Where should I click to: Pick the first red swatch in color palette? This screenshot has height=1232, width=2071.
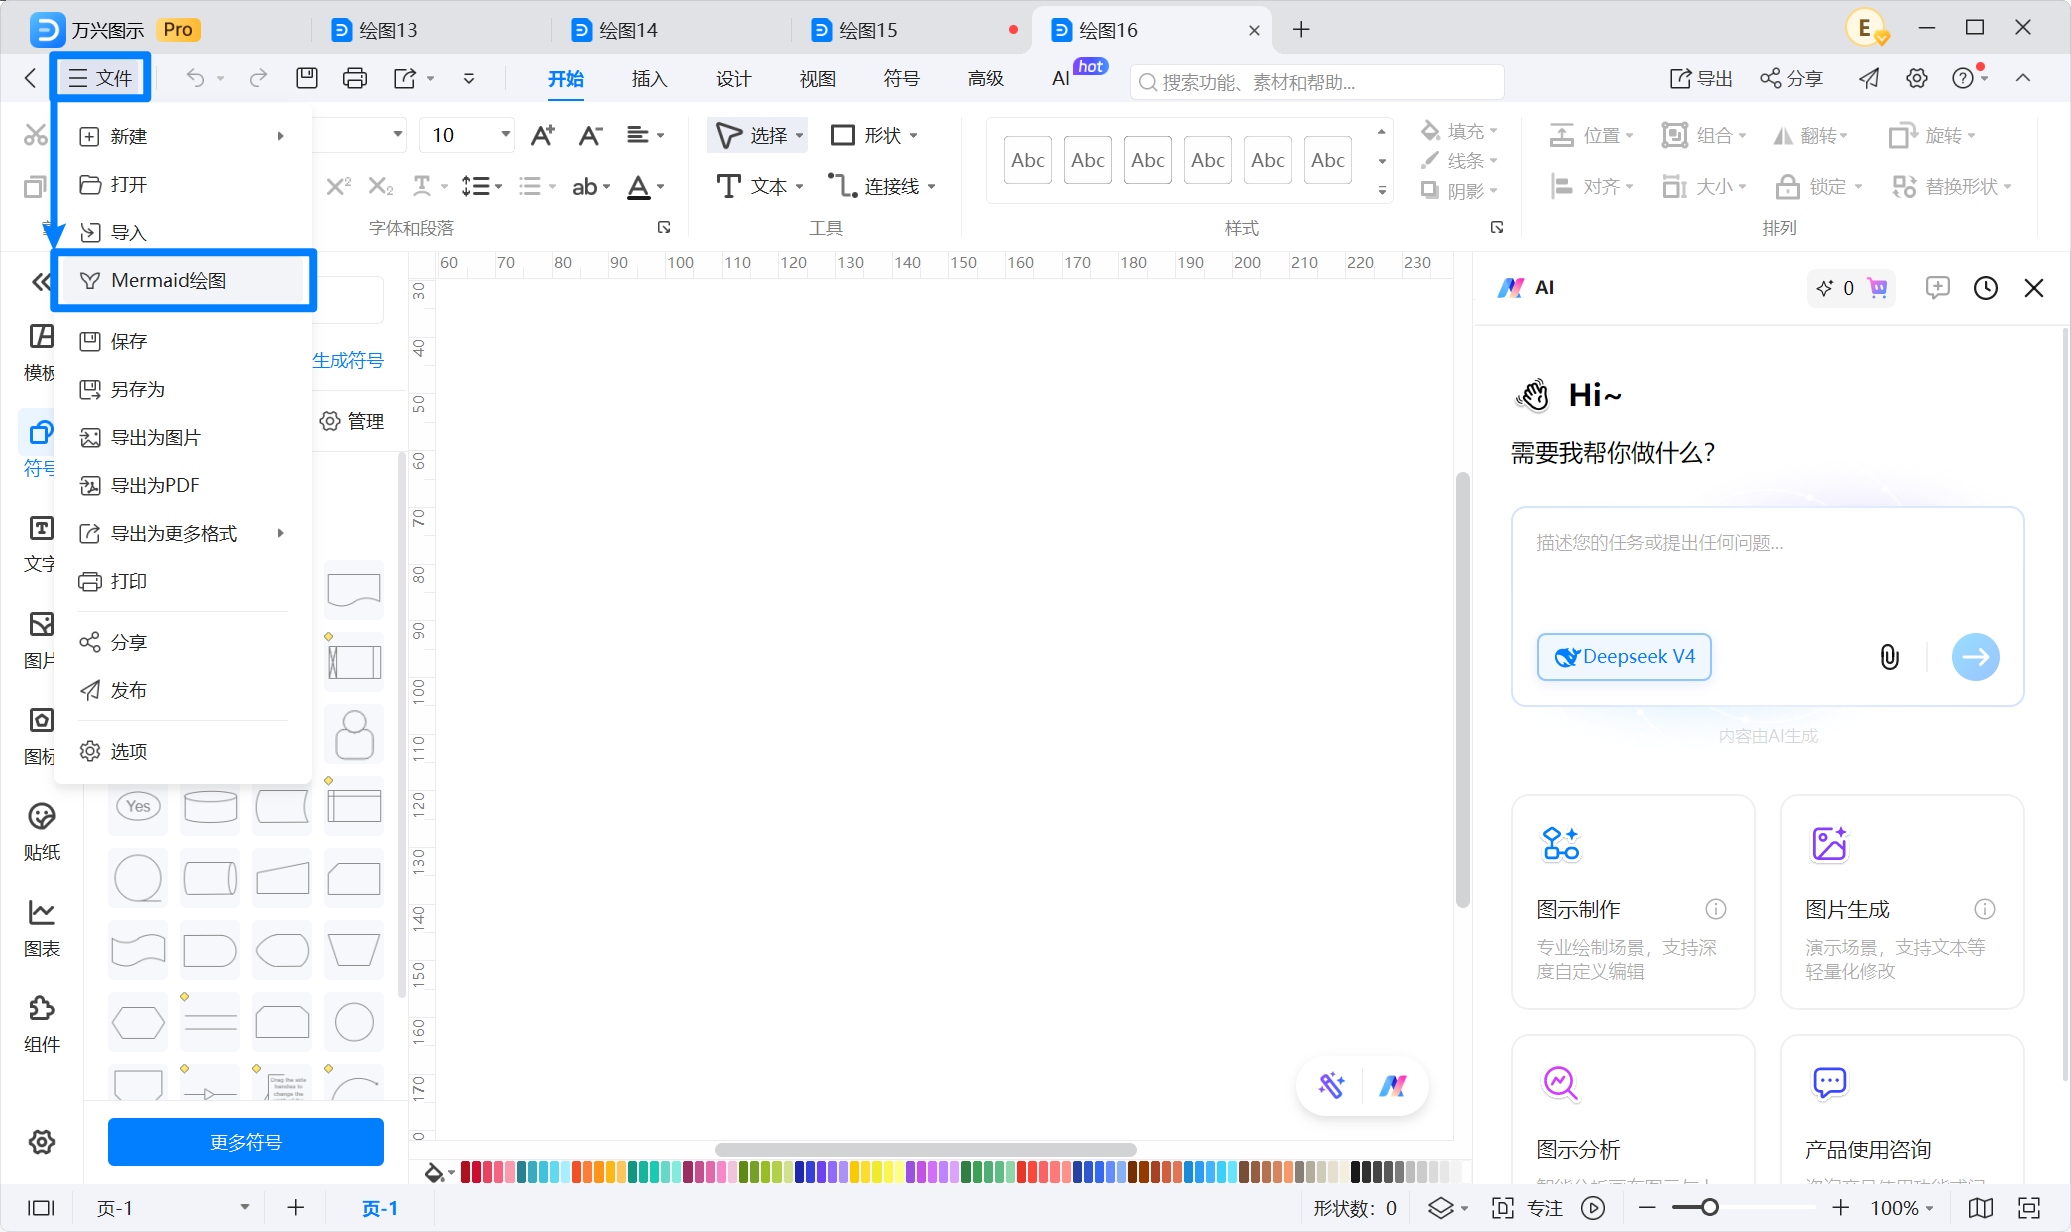tap(466, 1172)
